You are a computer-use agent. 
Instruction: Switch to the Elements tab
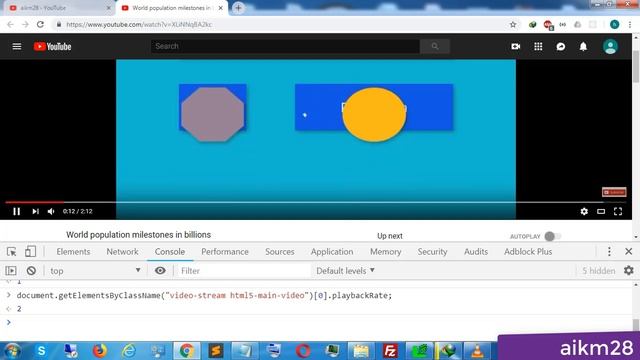tap(73, 251)
